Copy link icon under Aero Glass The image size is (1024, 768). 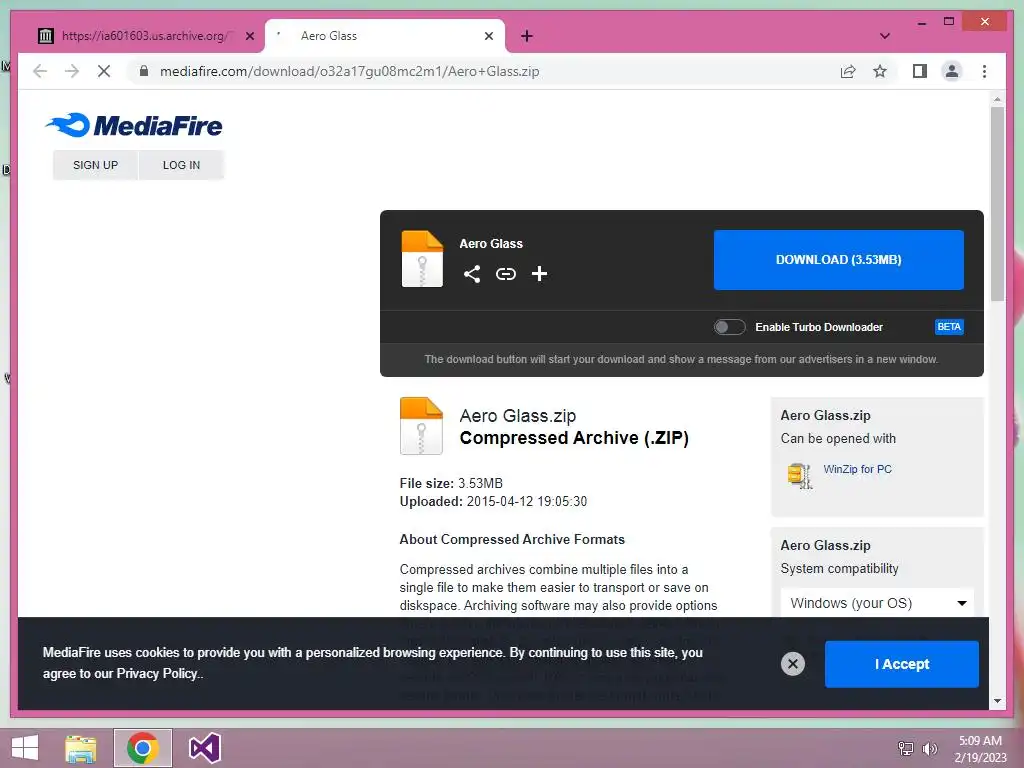pos(505,274)
